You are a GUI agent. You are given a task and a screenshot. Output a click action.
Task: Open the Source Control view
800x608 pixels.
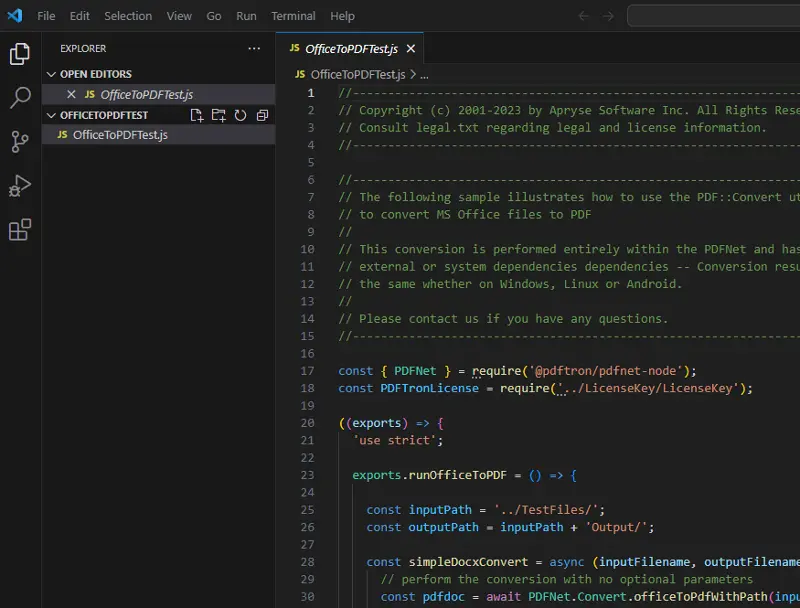click(20, 142)
